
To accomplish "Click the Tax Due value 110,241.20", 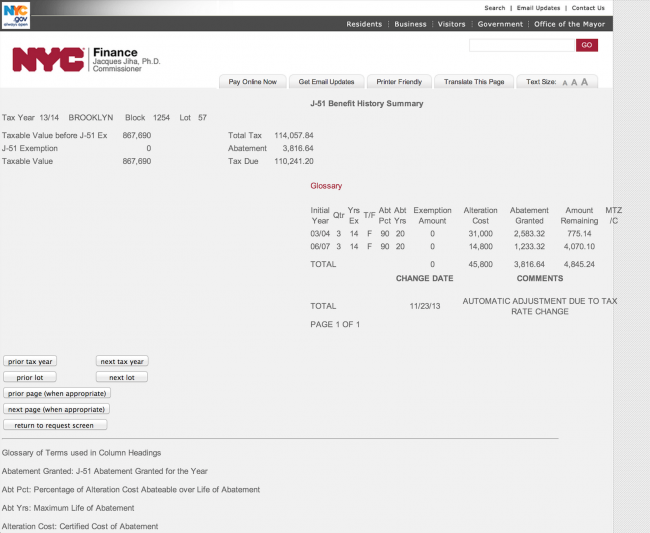I will 294,161.
